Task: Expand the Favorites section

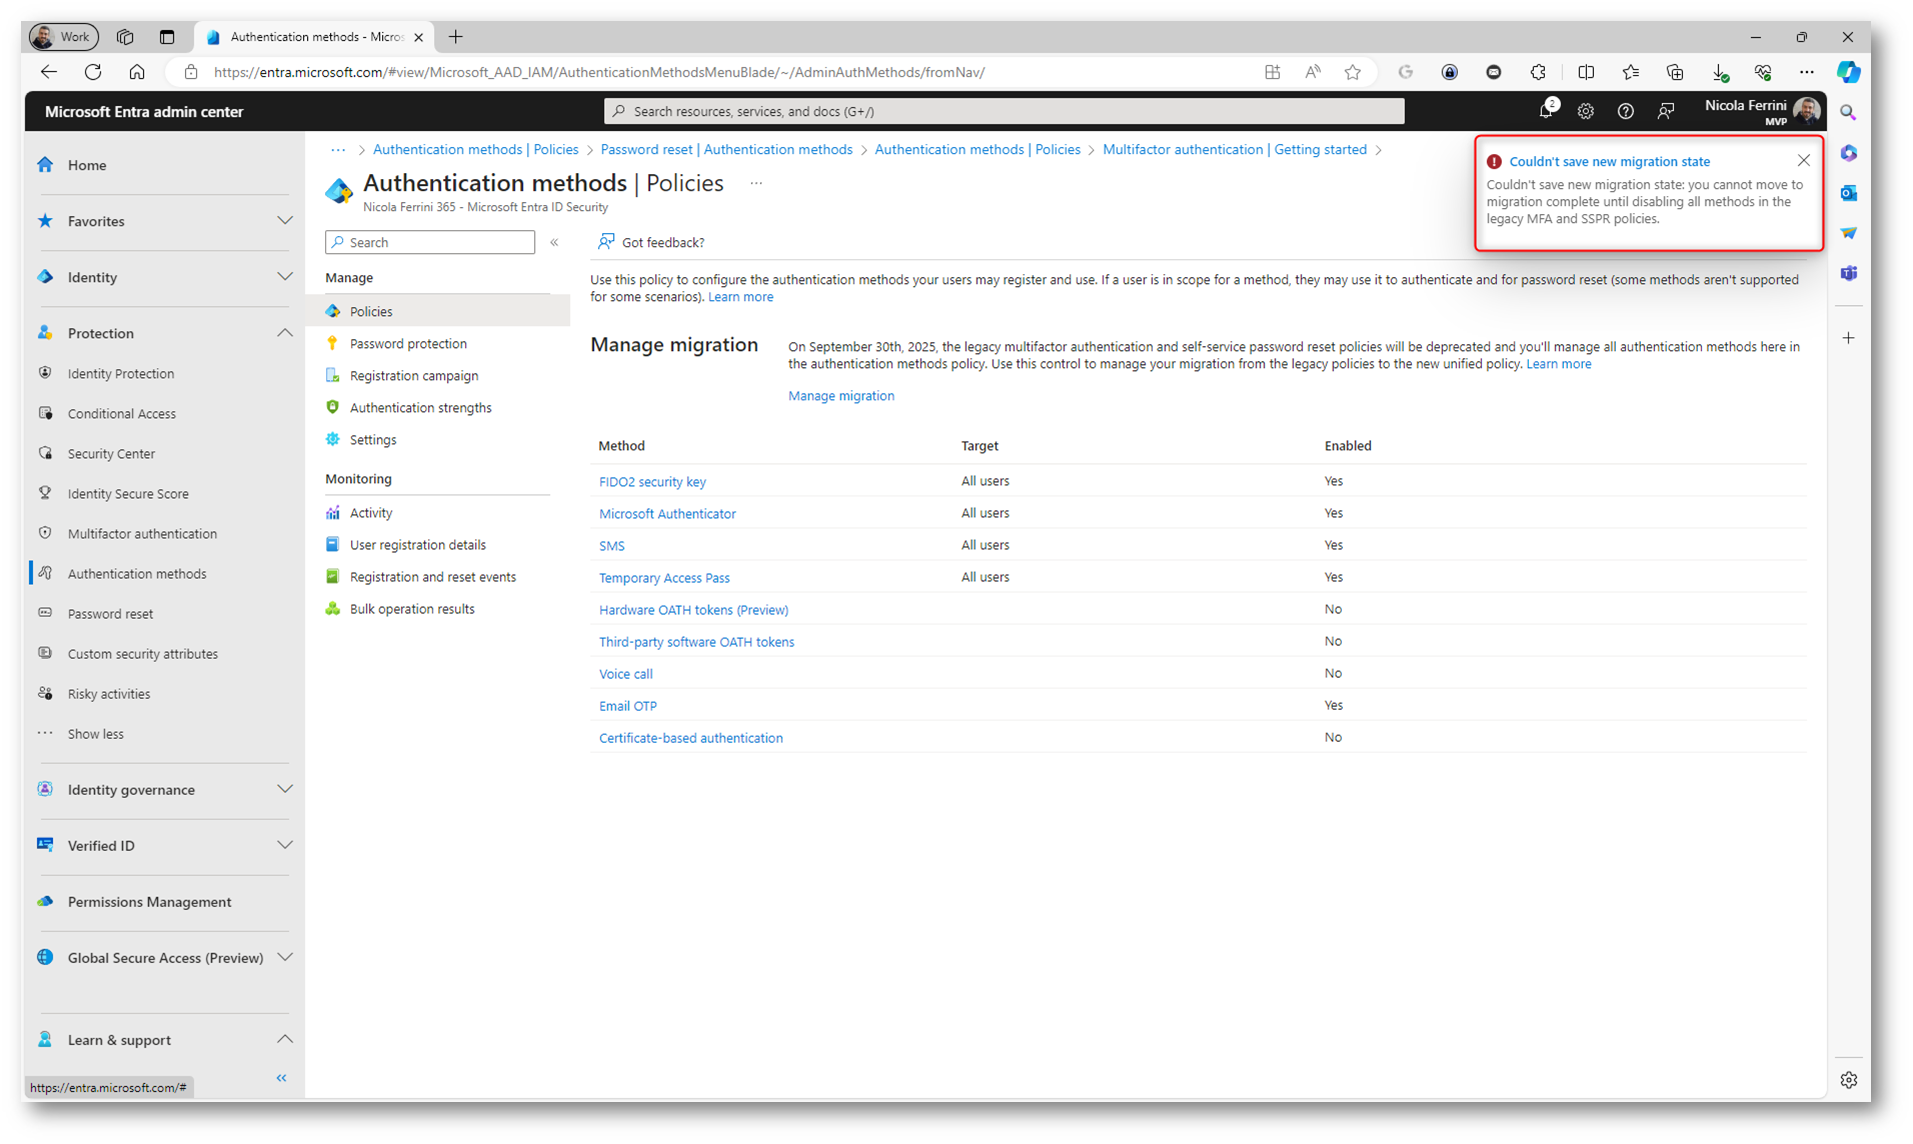Action: click(x=284, y=221)
